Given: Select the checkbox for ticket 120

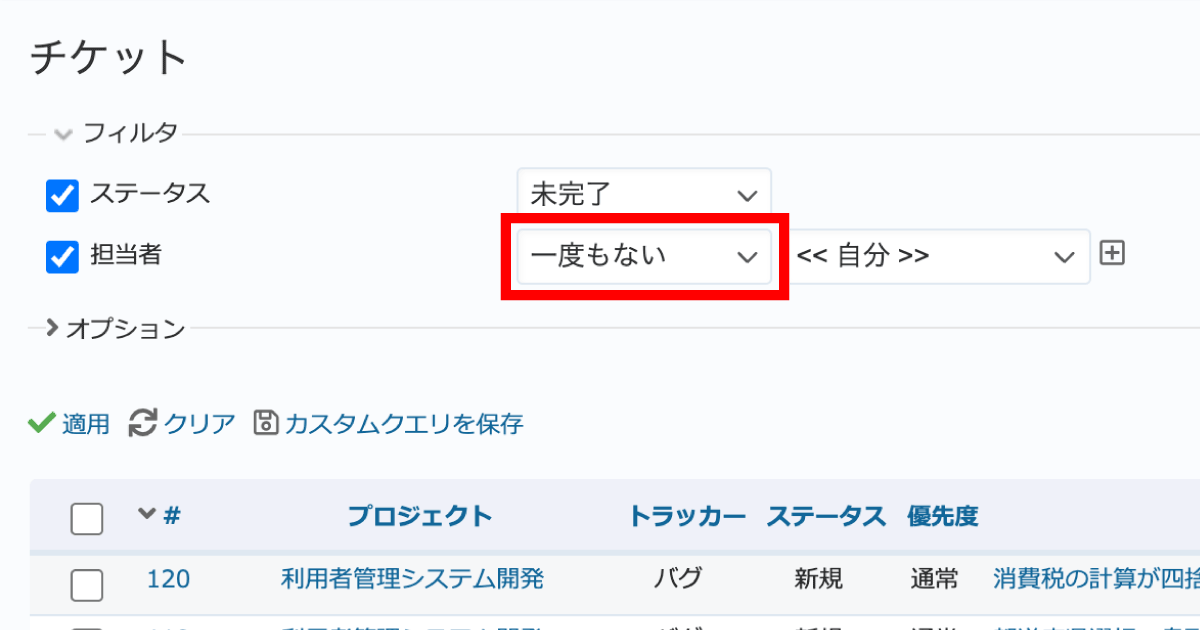Looking at the screenshot, I should click(x=87, y=584).
